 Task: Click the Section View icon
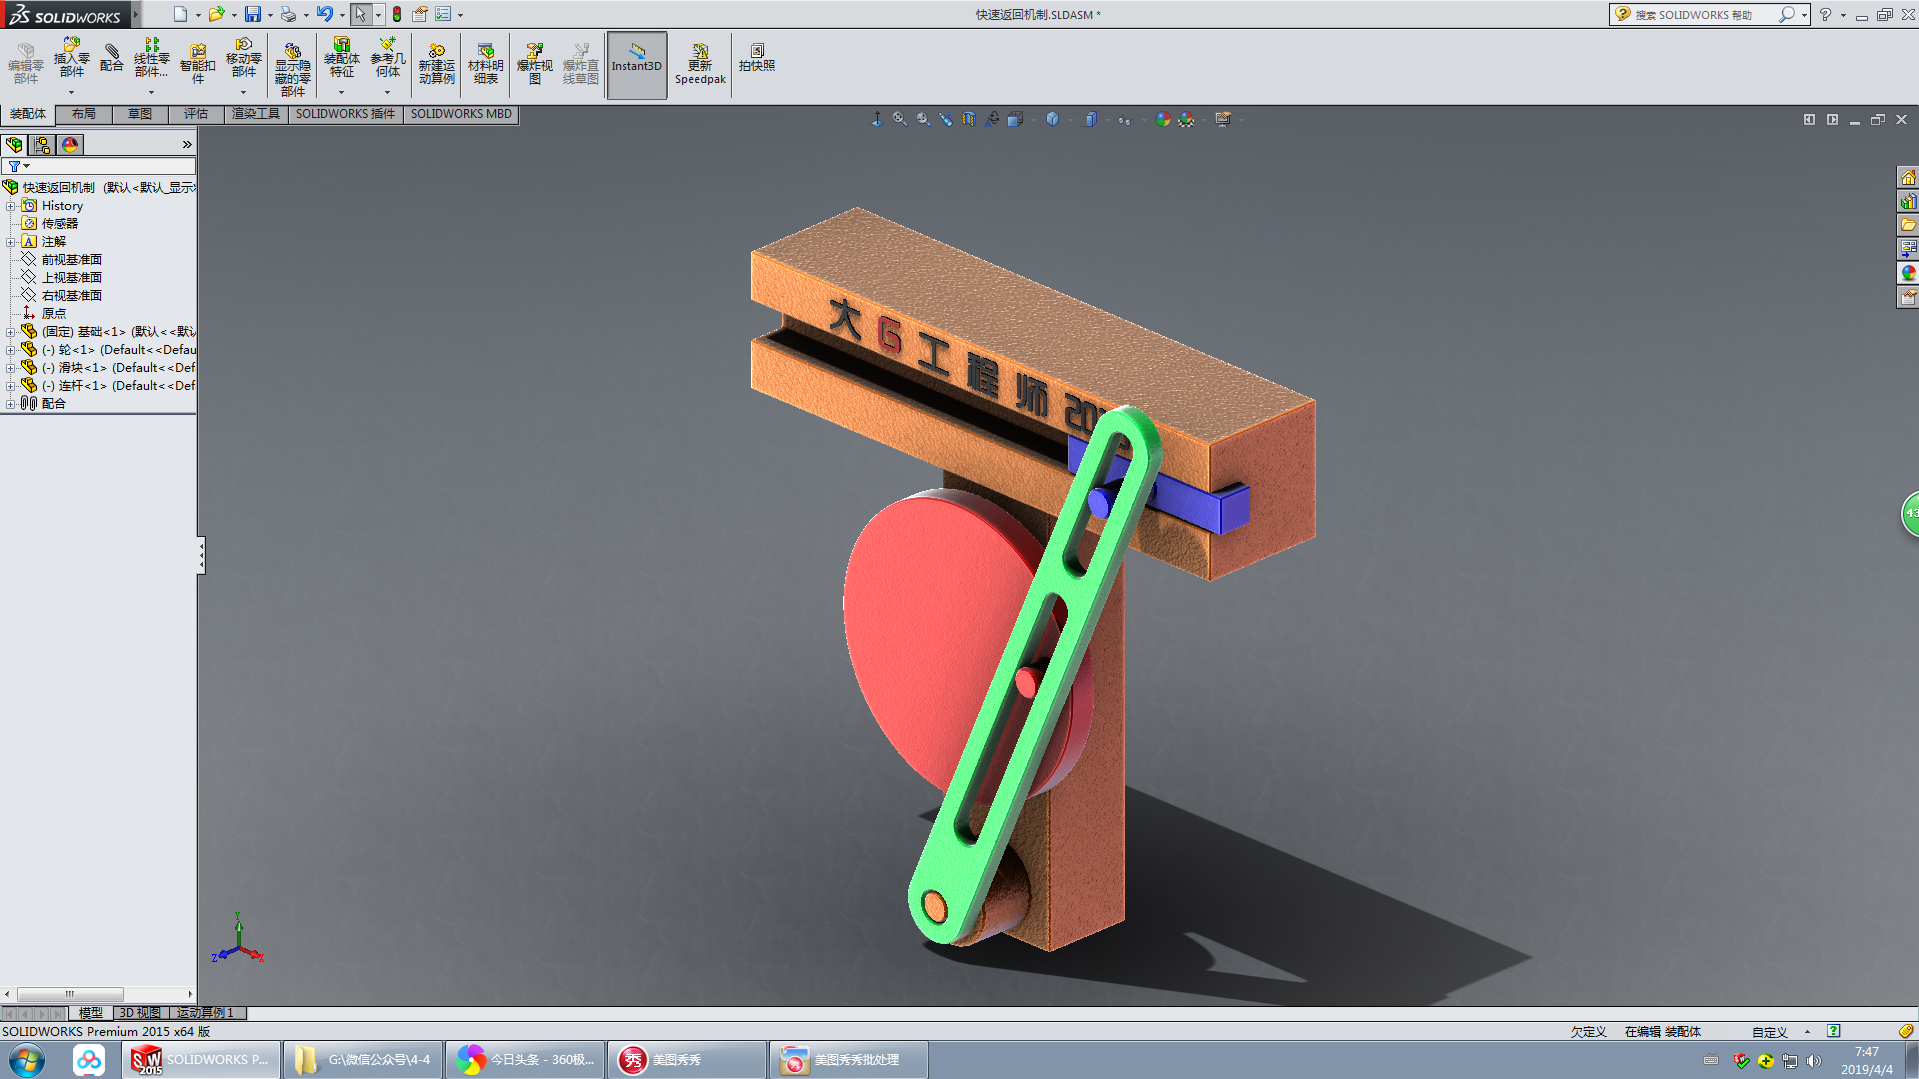(969, 119)
